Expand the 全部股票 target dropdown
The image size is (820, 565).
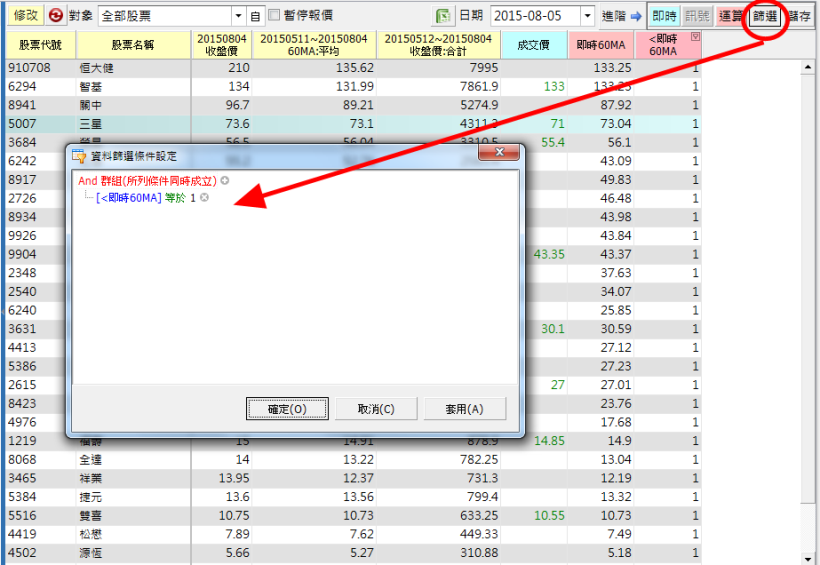coord(238,16)
